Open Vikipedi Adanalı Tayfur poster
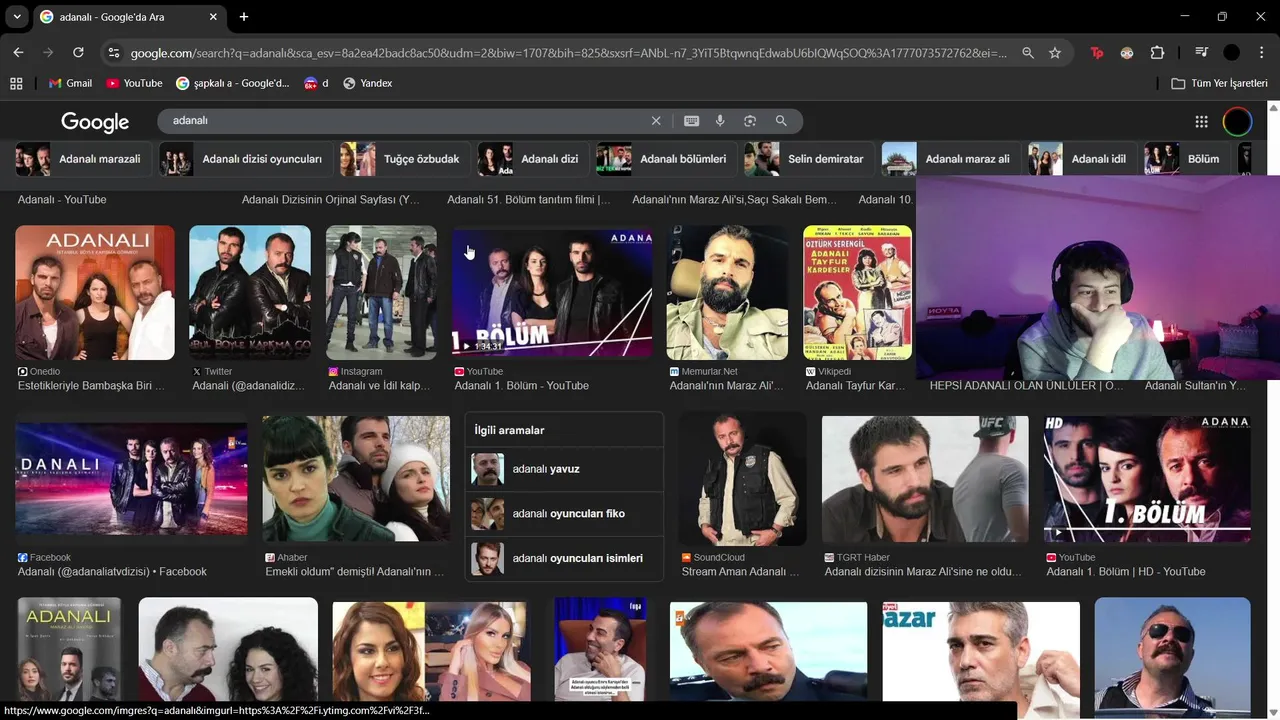 858,292
